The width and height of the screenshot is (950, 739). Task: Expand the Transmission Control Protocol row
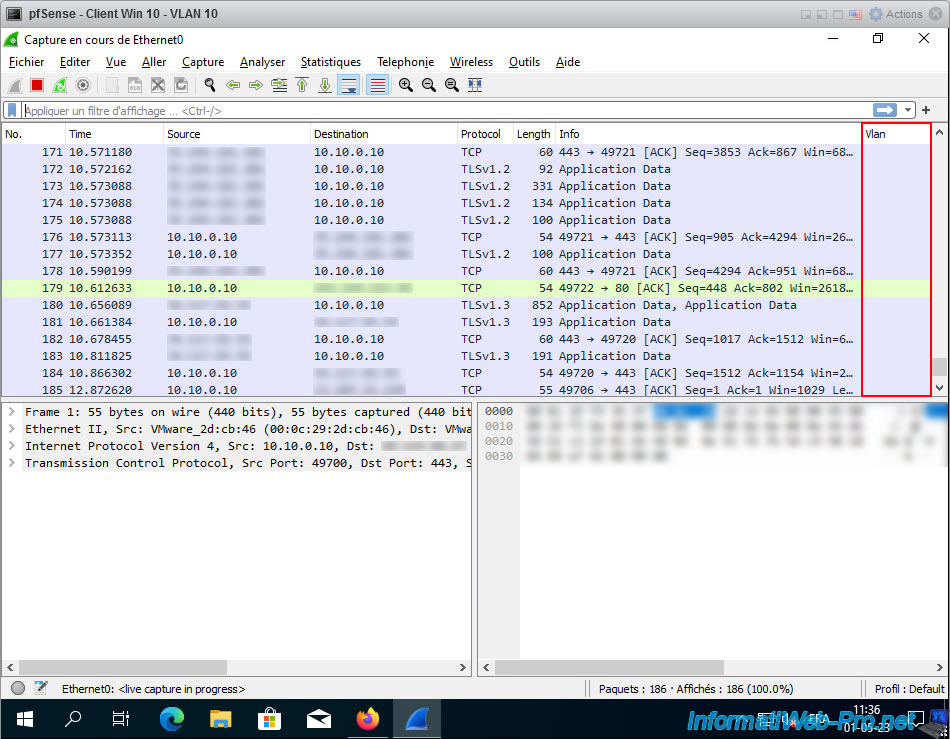(12, 463)
